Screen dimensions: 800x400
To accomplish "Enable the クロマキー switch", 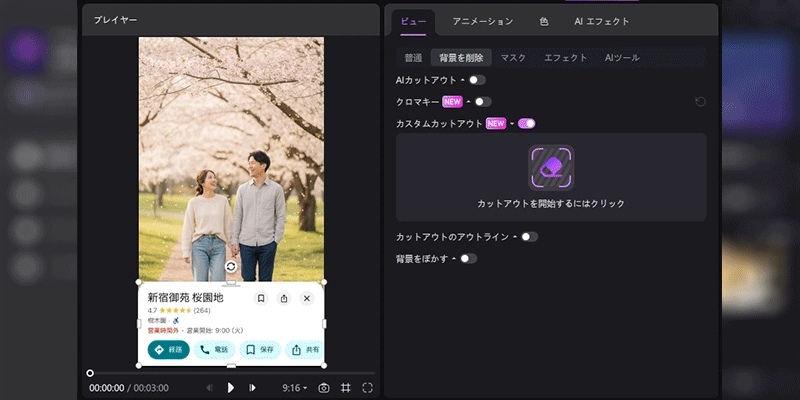I will point(483,102).
